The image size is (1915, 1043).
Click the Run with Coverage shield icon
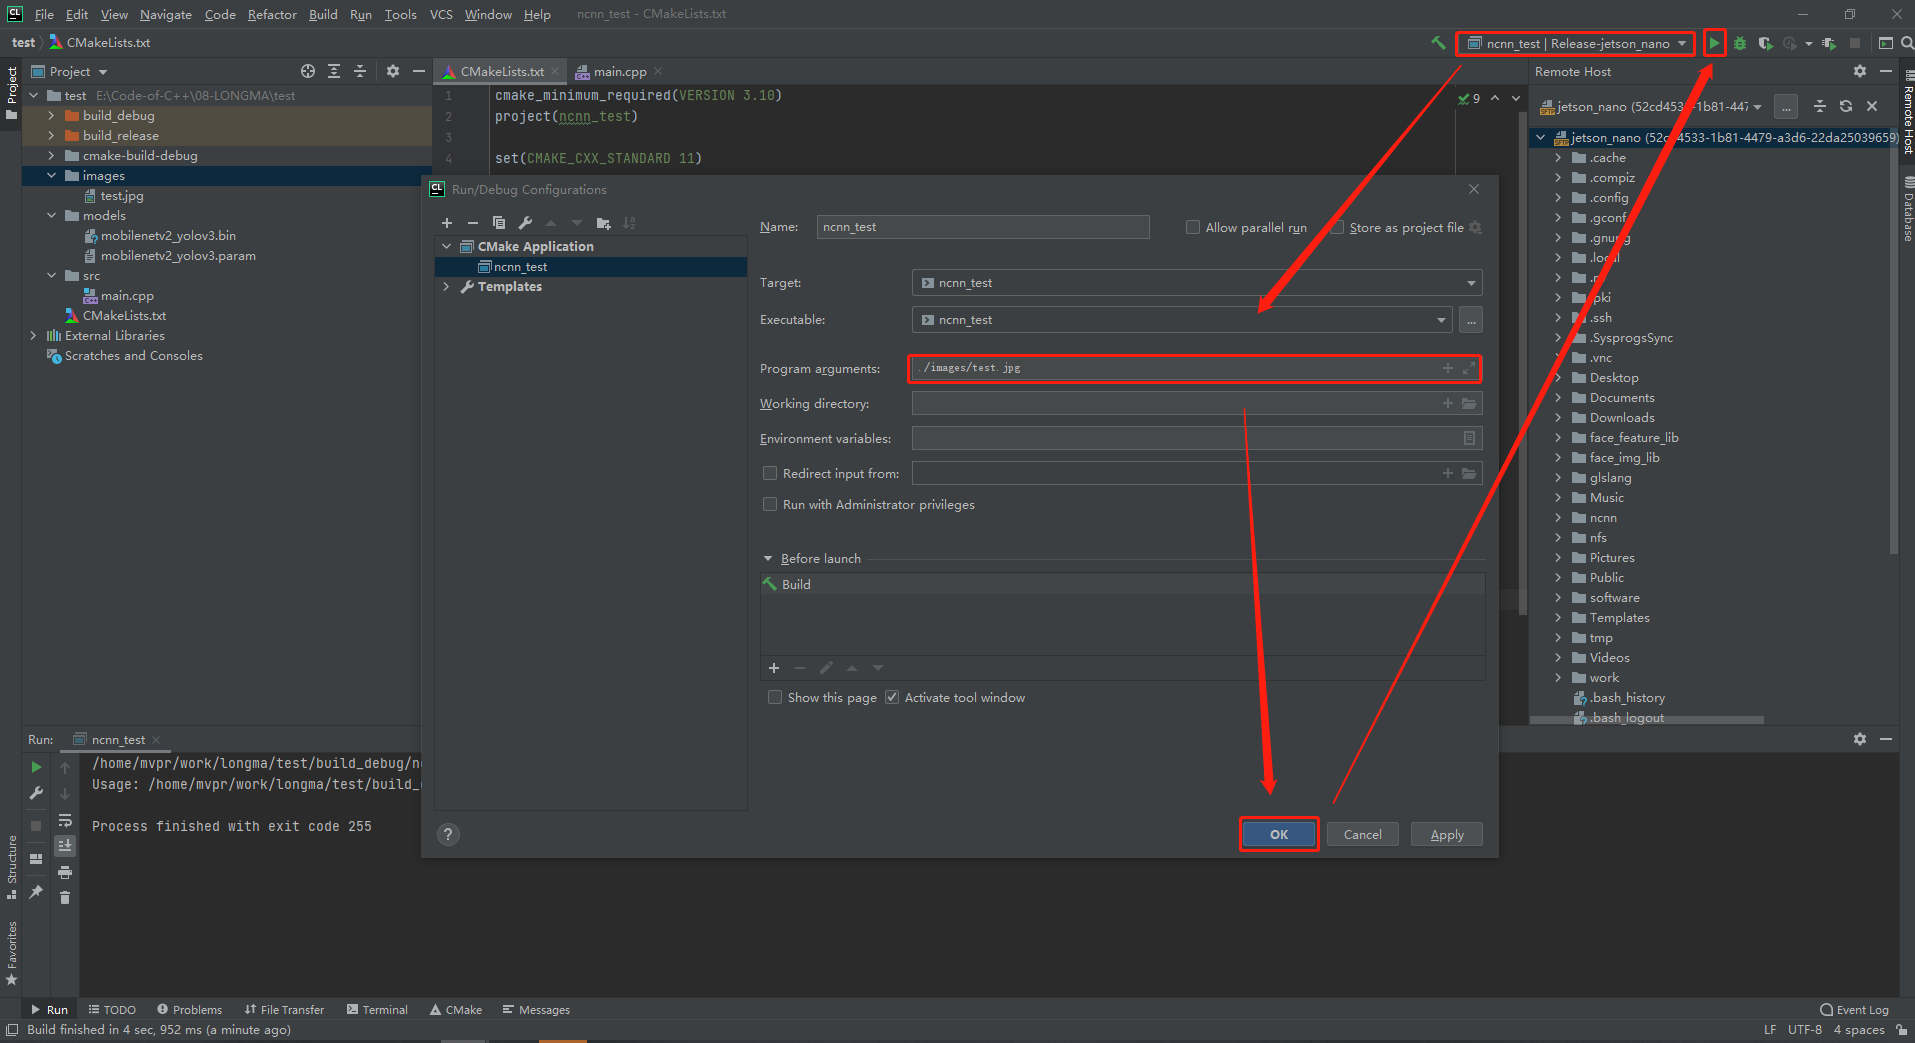pyautogui.click(x=1765, y=43)
